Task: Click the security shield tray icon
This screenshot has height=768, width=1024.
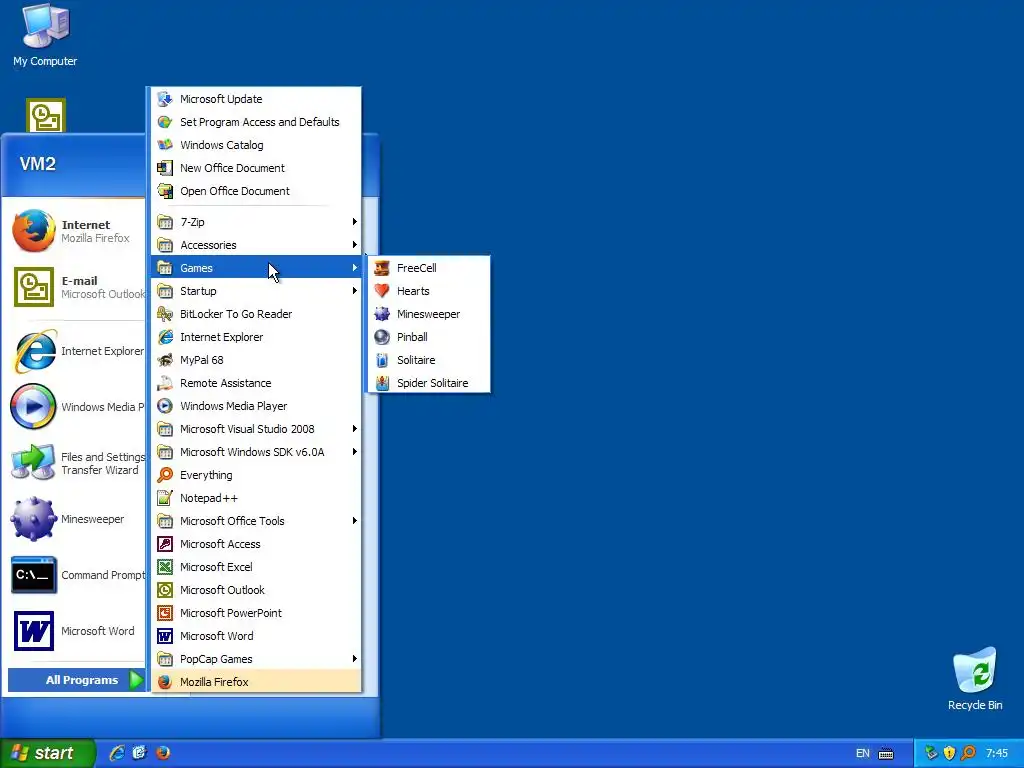Action: (x=950, y=753)
